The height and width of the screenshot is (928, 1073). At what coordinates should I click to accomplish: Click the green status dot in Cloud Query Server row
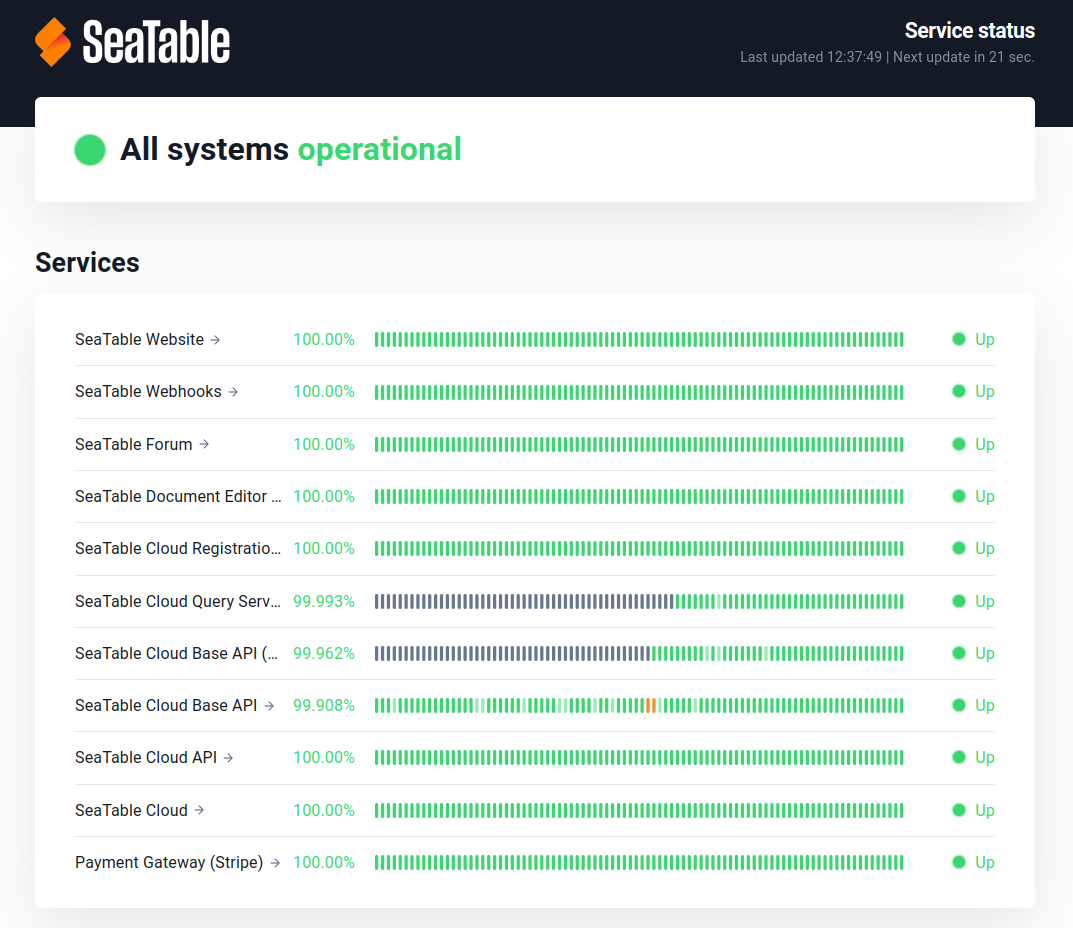tap(959, 601)
